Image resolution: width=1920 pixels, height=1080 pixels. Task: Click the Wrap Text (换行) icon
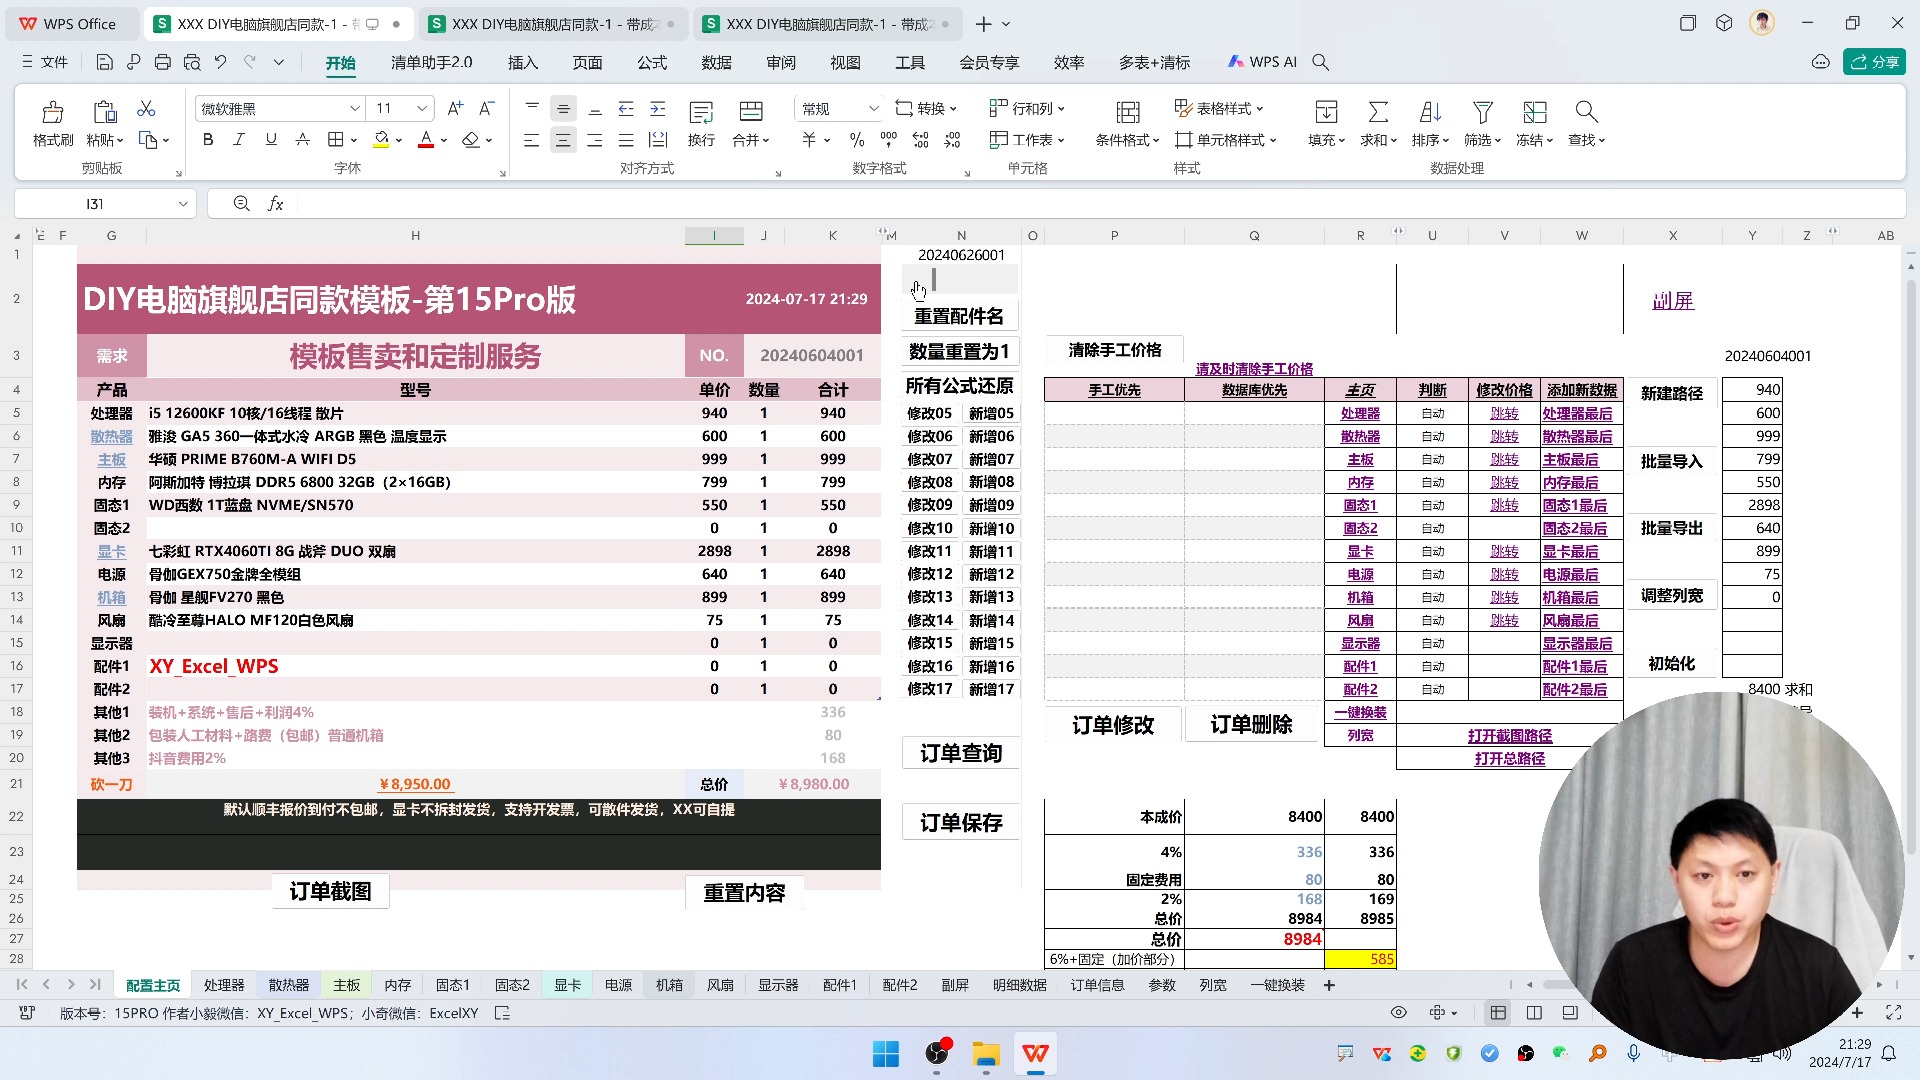pos(702,112)
